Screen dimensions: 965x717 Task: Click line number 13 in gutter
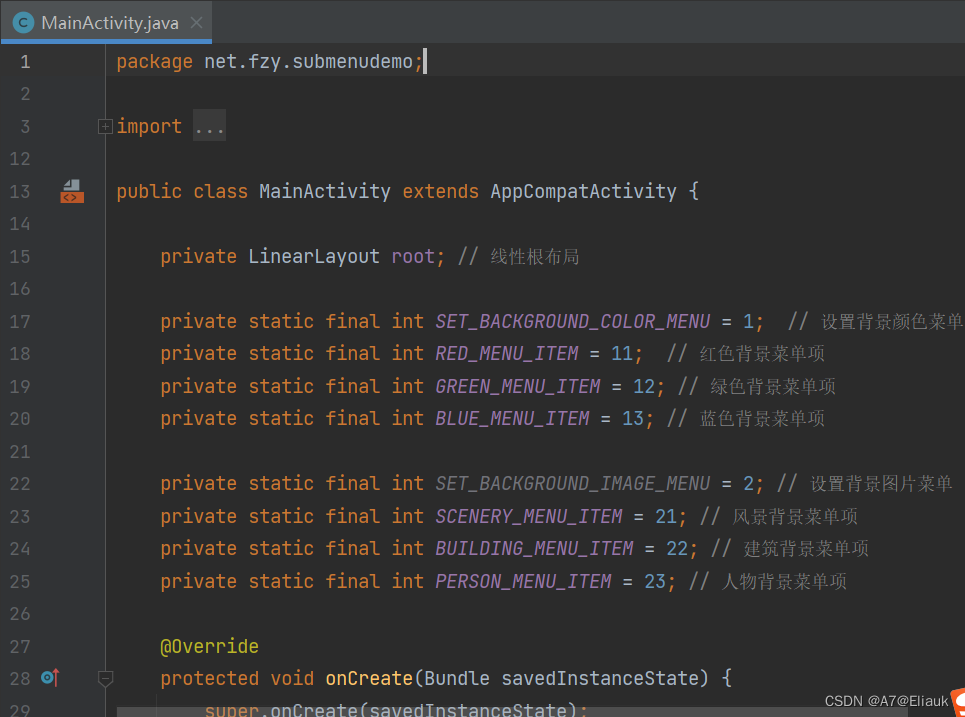click(x=20, y=191)
